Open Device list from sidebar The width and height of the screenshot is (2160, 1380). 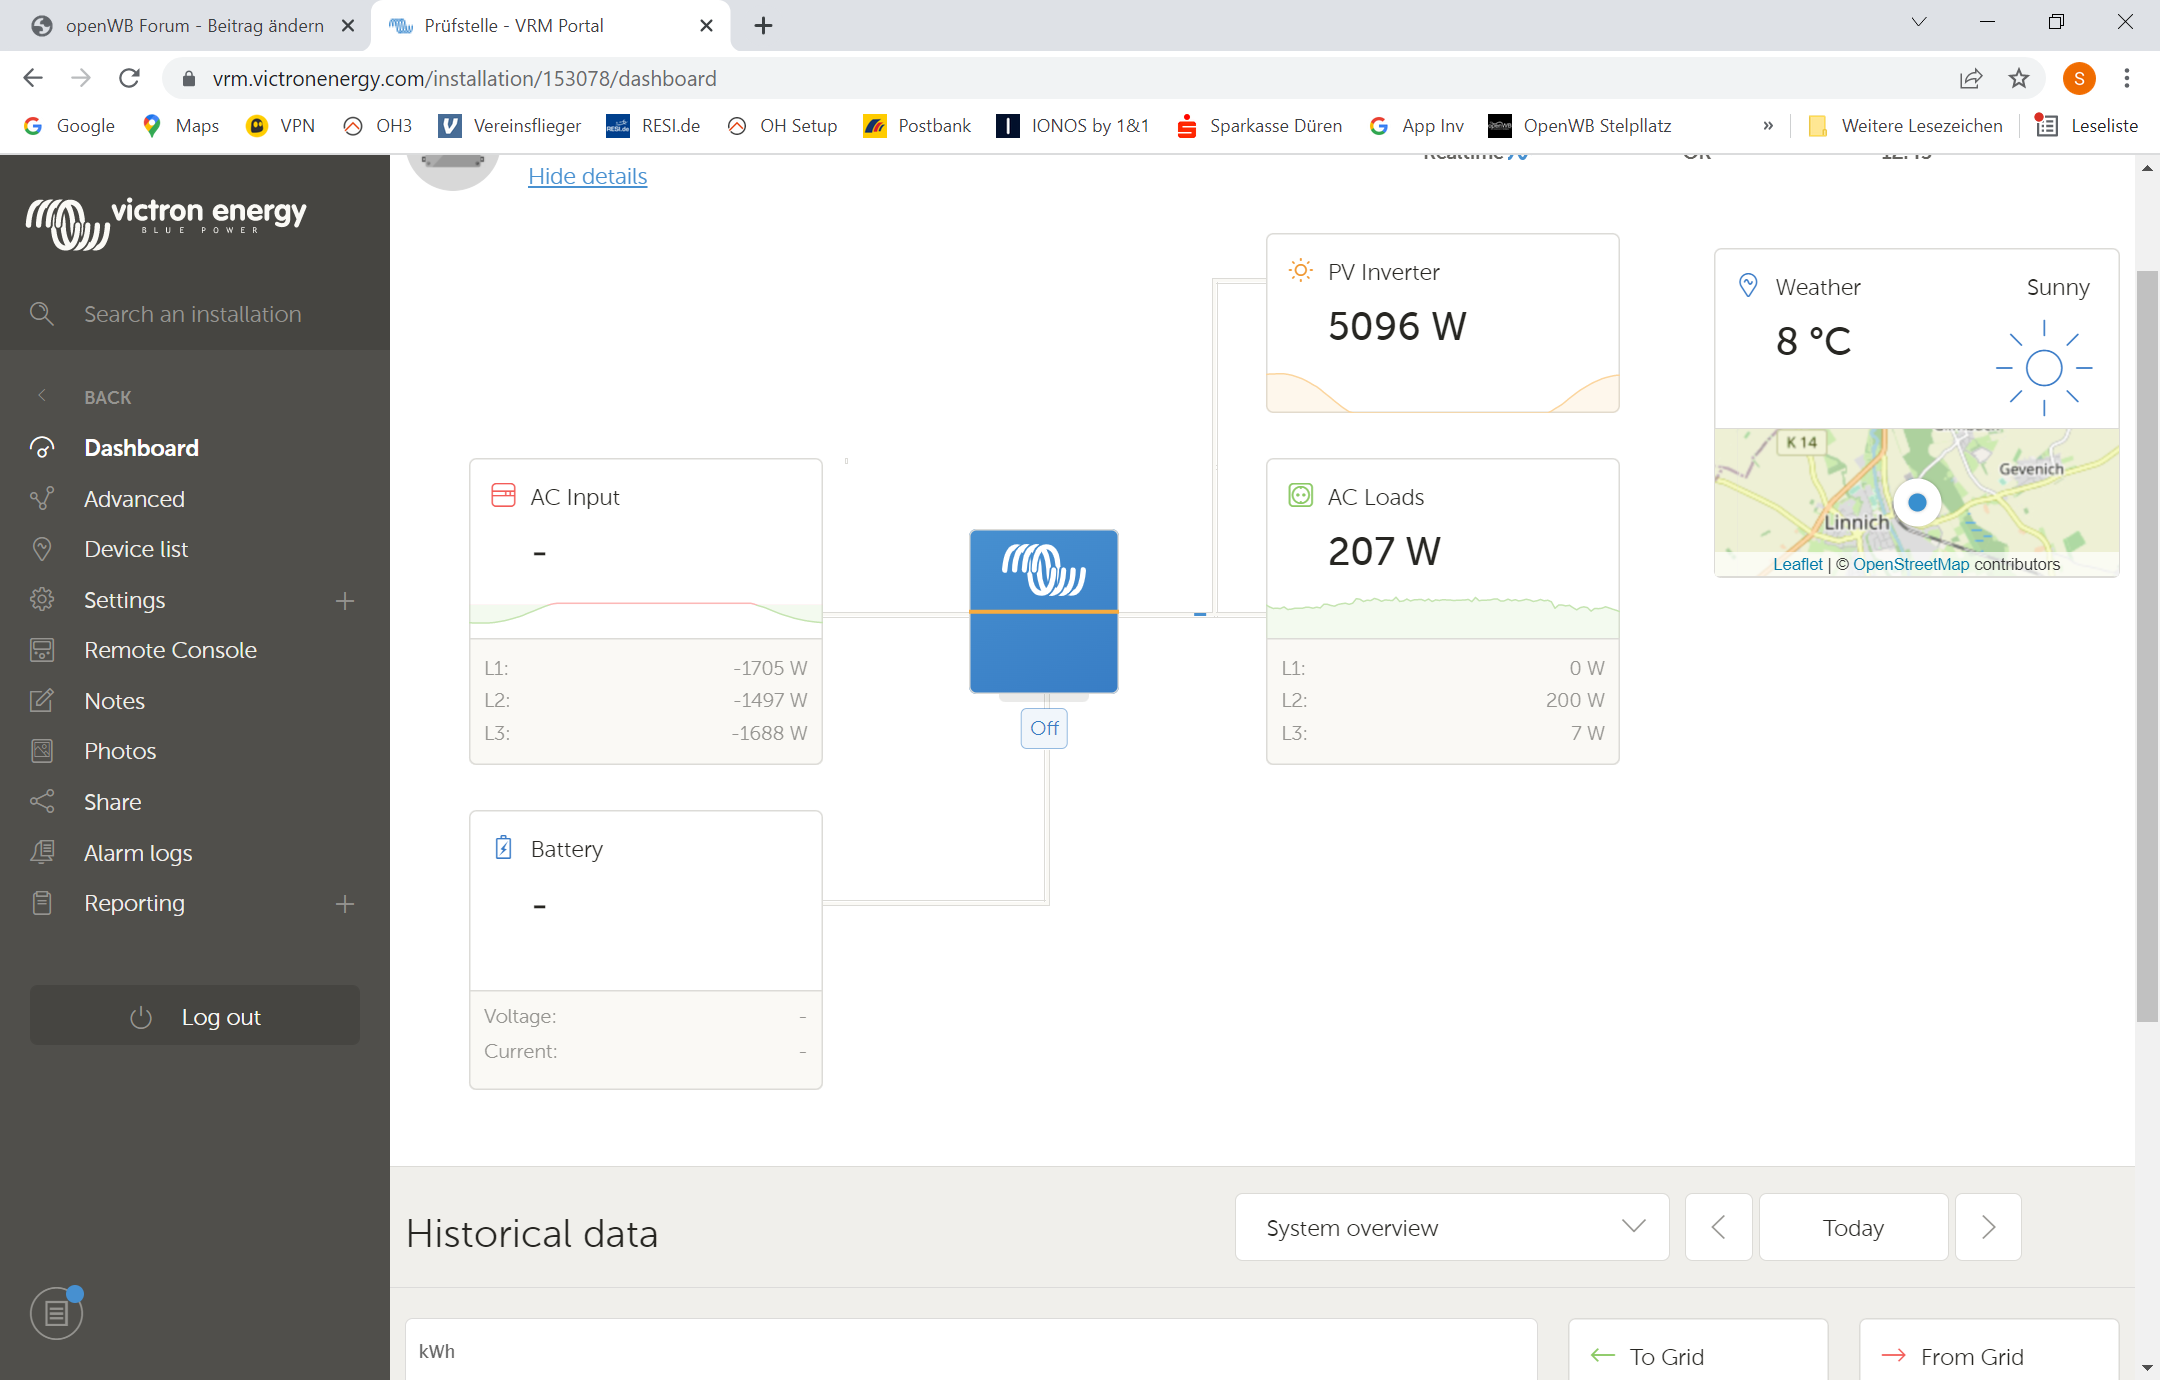click(136, 549)
